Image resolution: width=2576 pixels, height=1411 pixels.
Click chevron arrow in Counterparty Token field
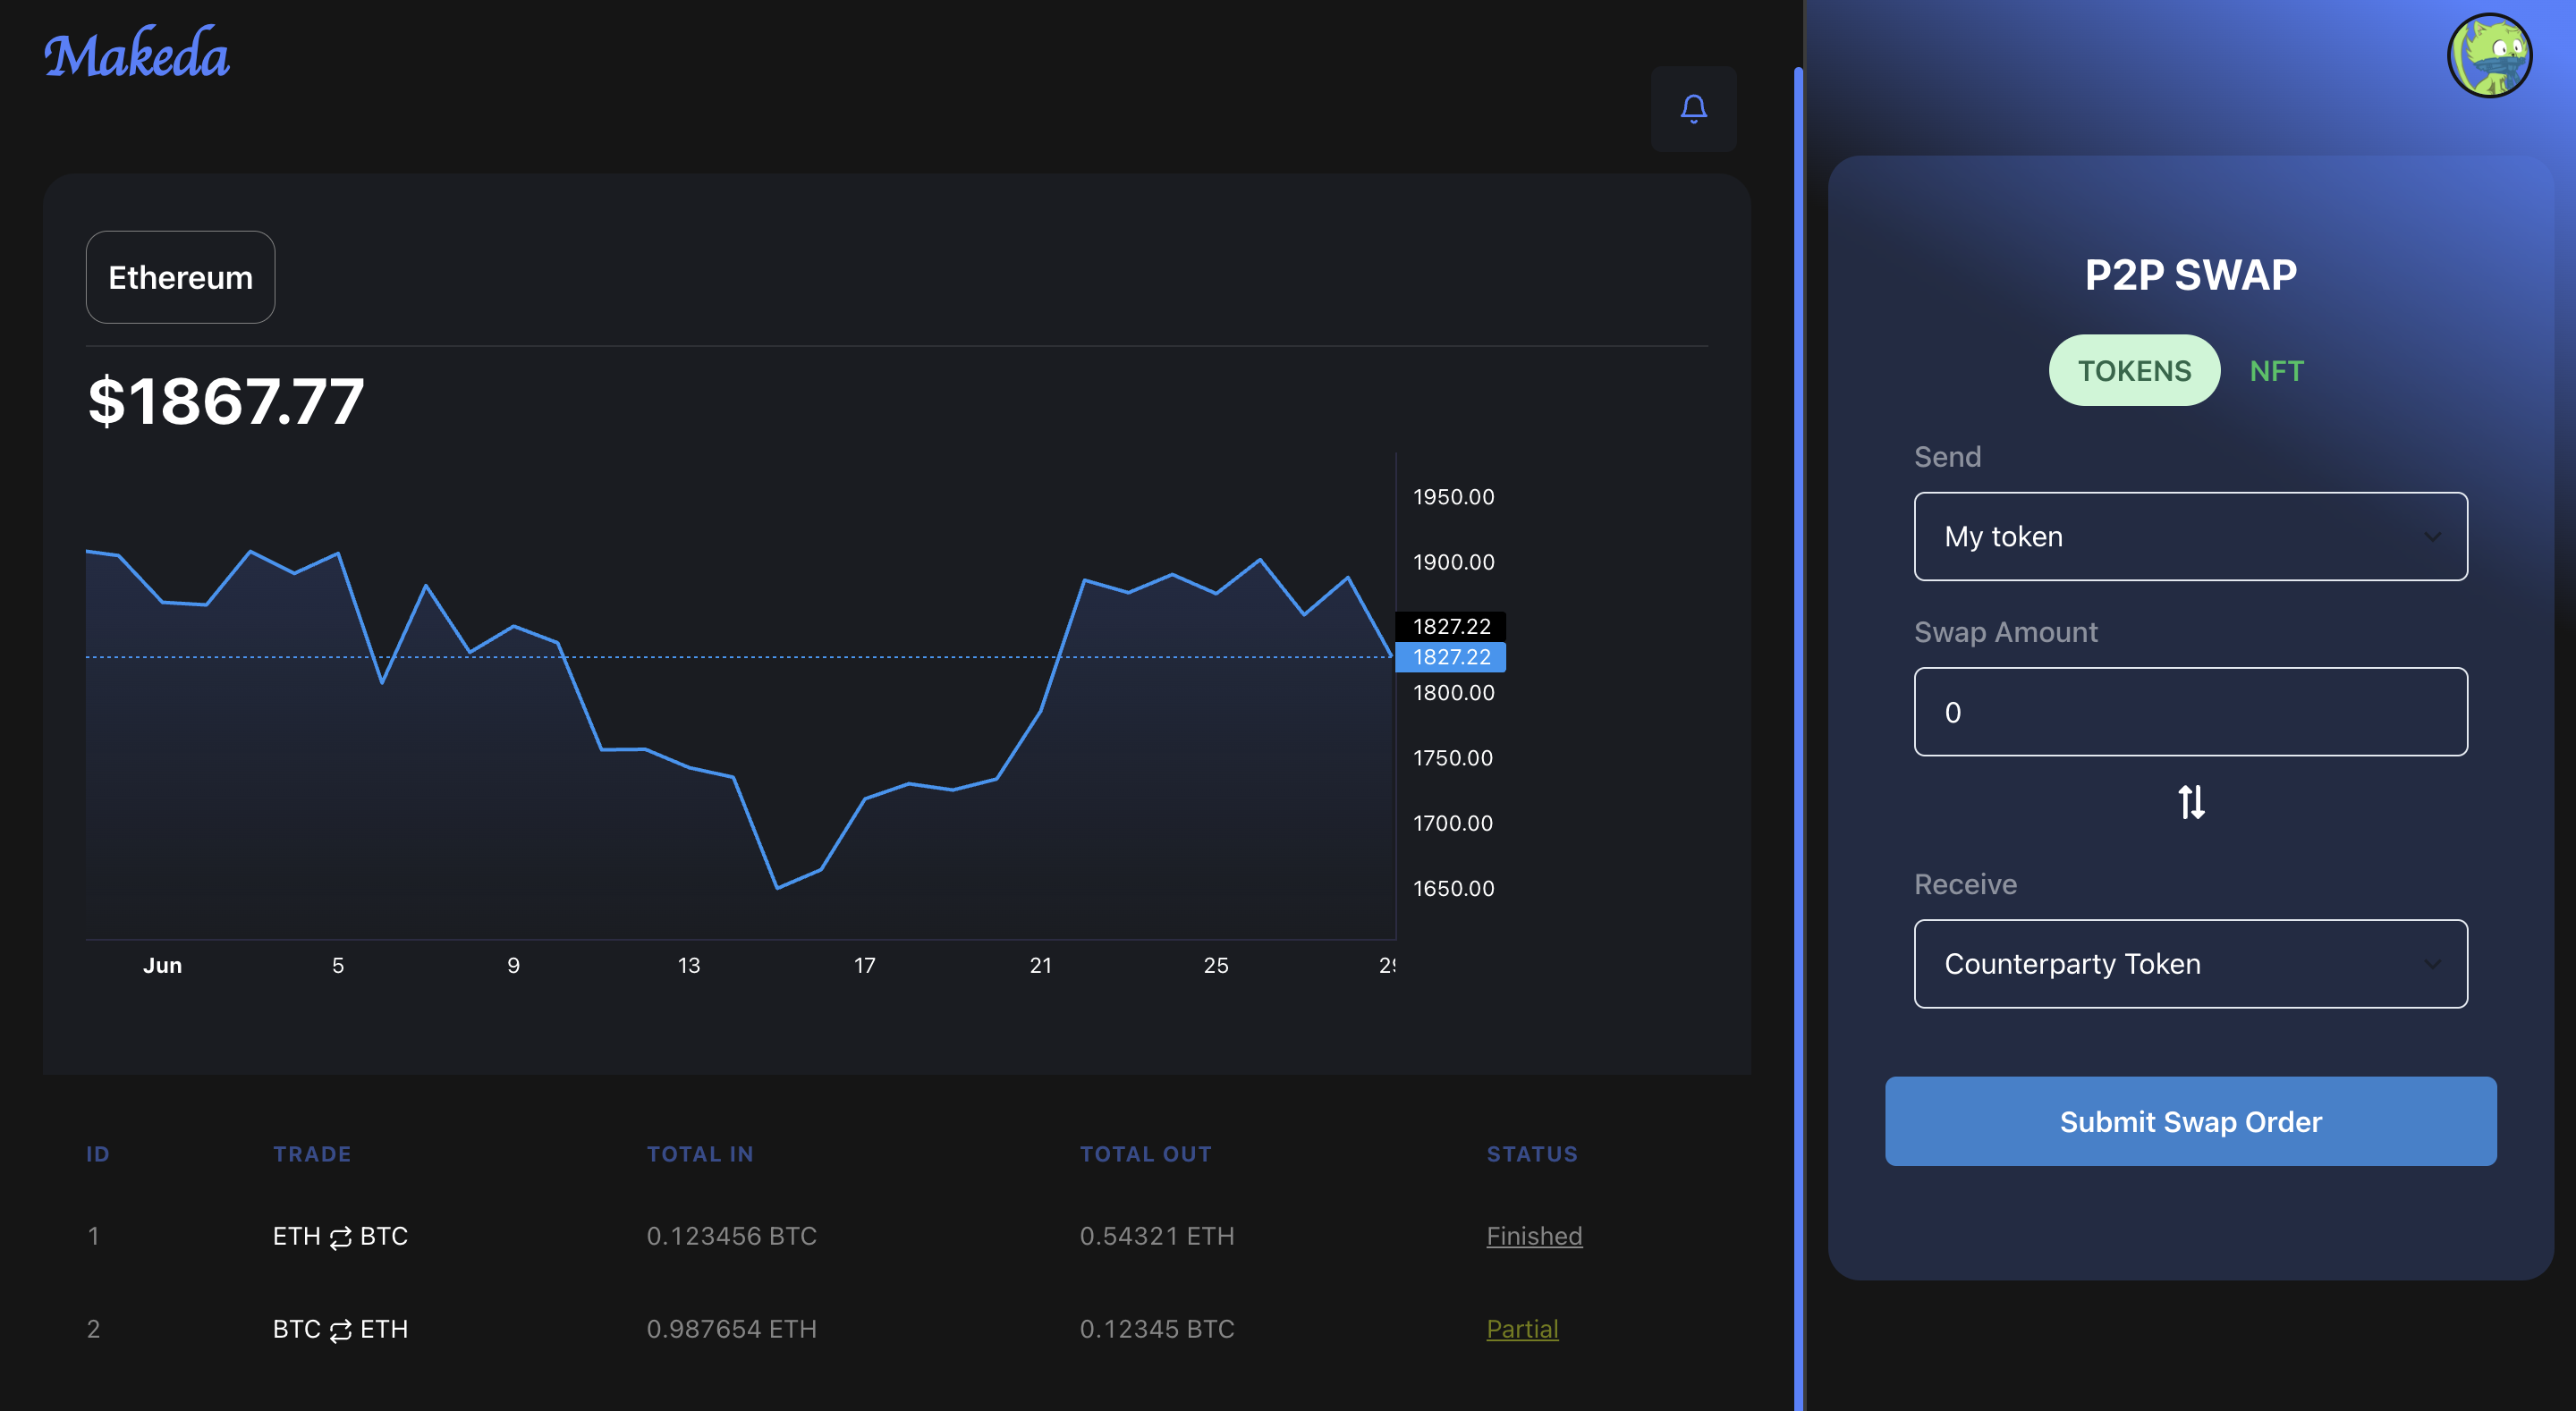tap(2432, 965)
